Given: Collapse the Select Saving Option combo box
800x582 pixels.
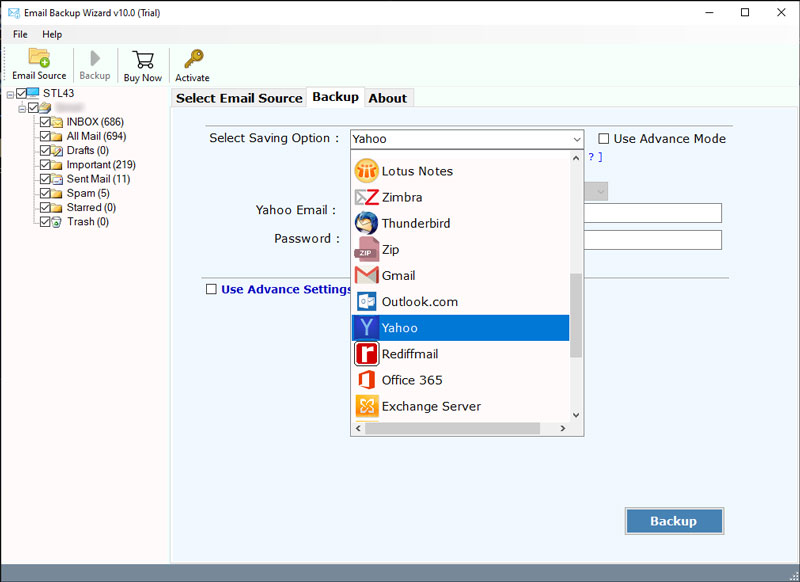Looking at the screenshot, I should [577, 139].
